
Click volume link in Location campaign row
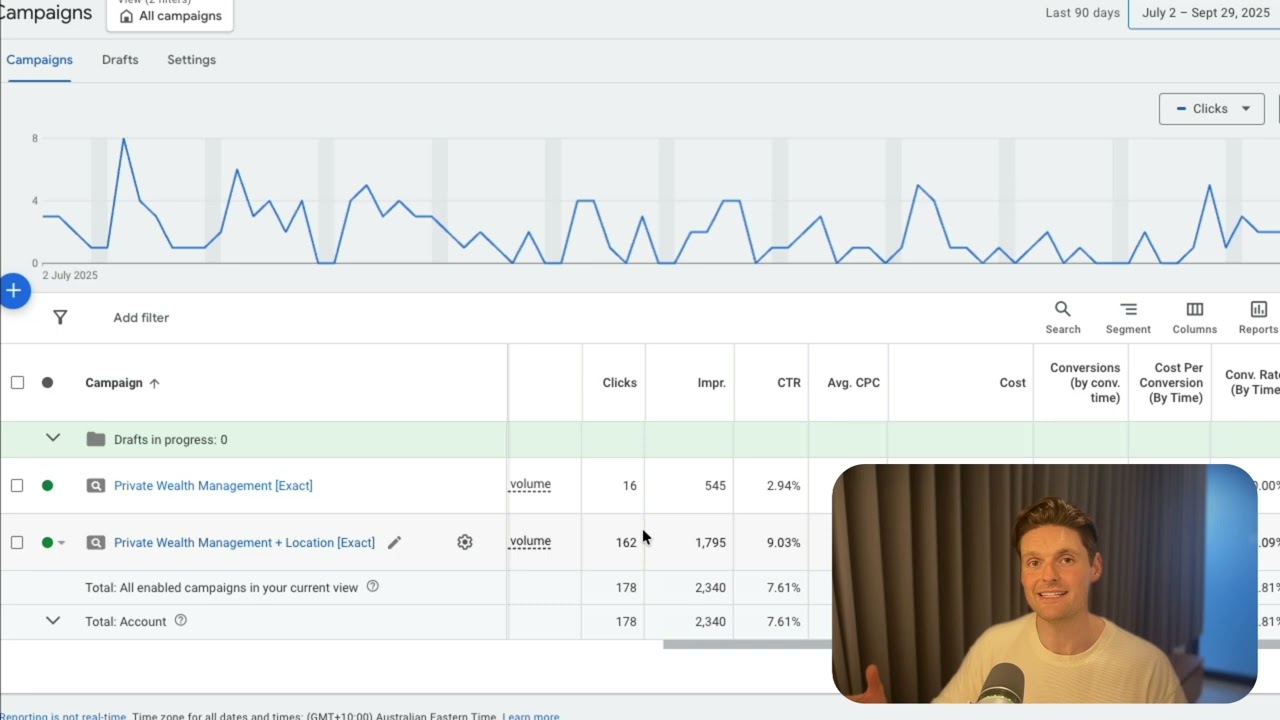click(530, 542)
